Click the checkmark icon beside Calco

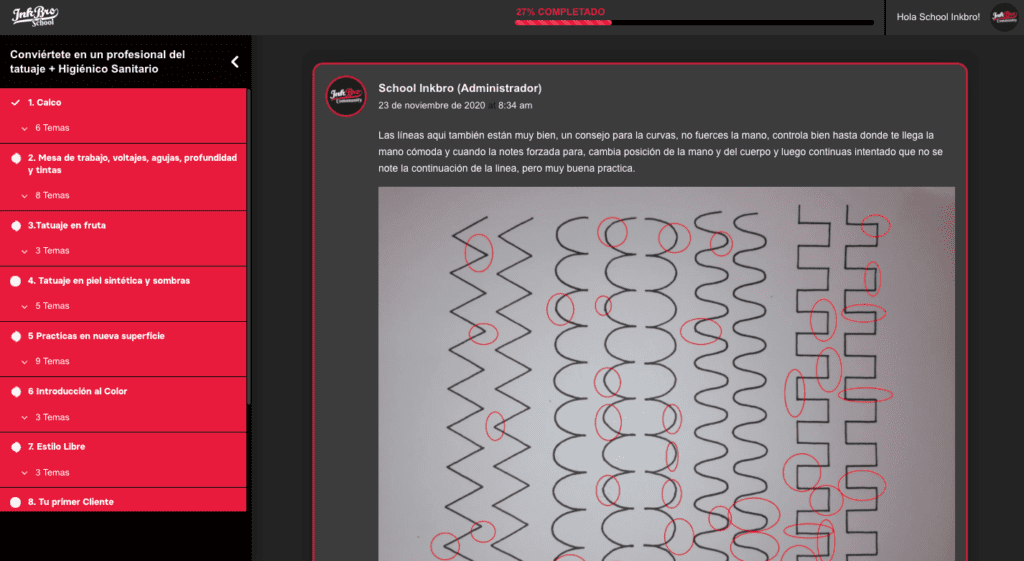15,103
